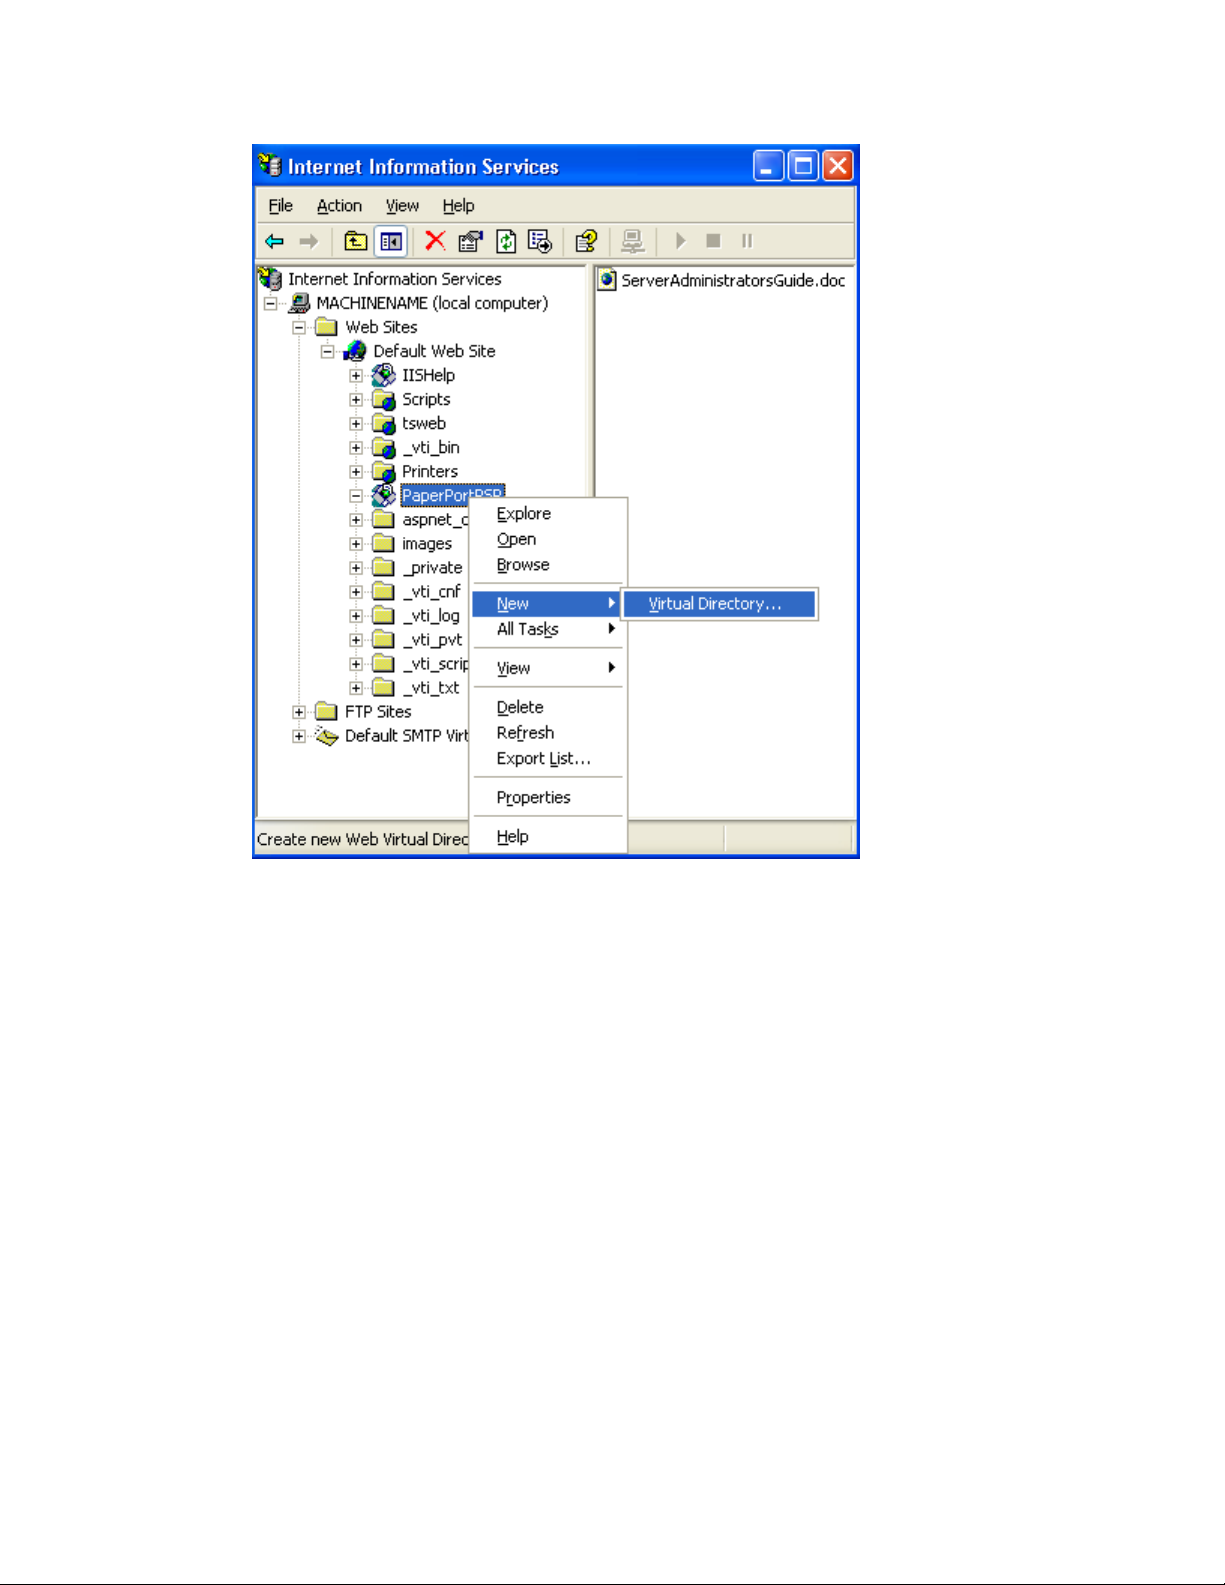Image resolution: width=1225 pixels, height=1585 pixels.
Task: Select the Internet Information Services root node
Action: (394, 279)
